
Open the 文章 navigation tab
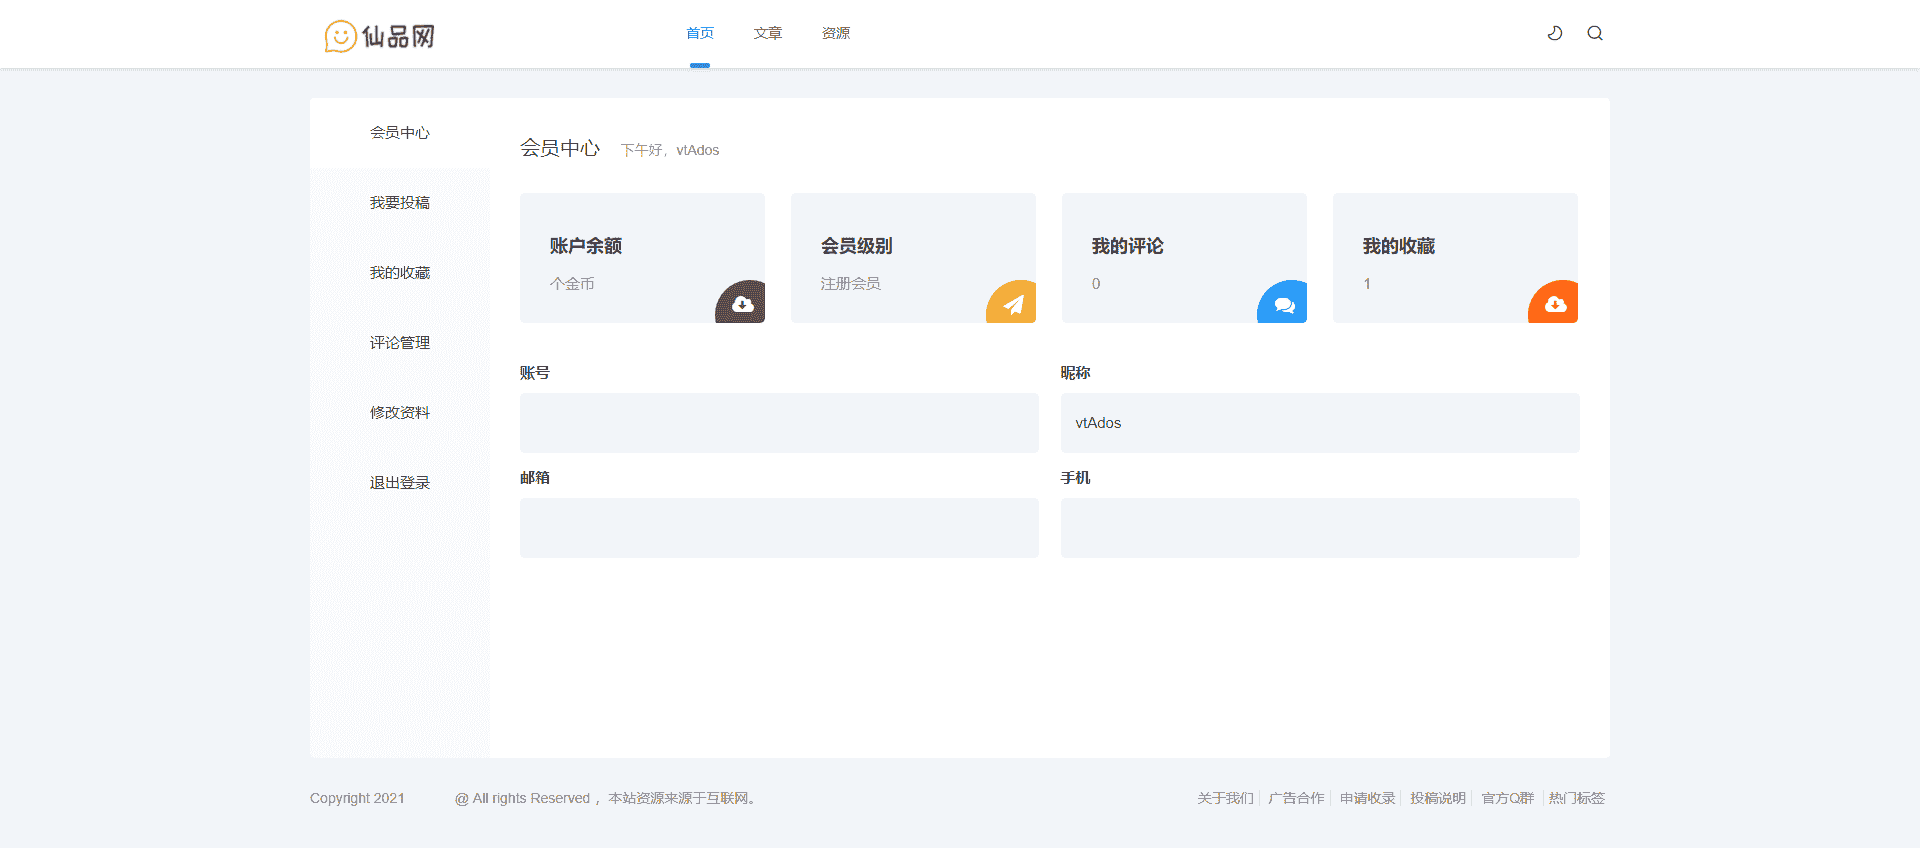point(768,33)
